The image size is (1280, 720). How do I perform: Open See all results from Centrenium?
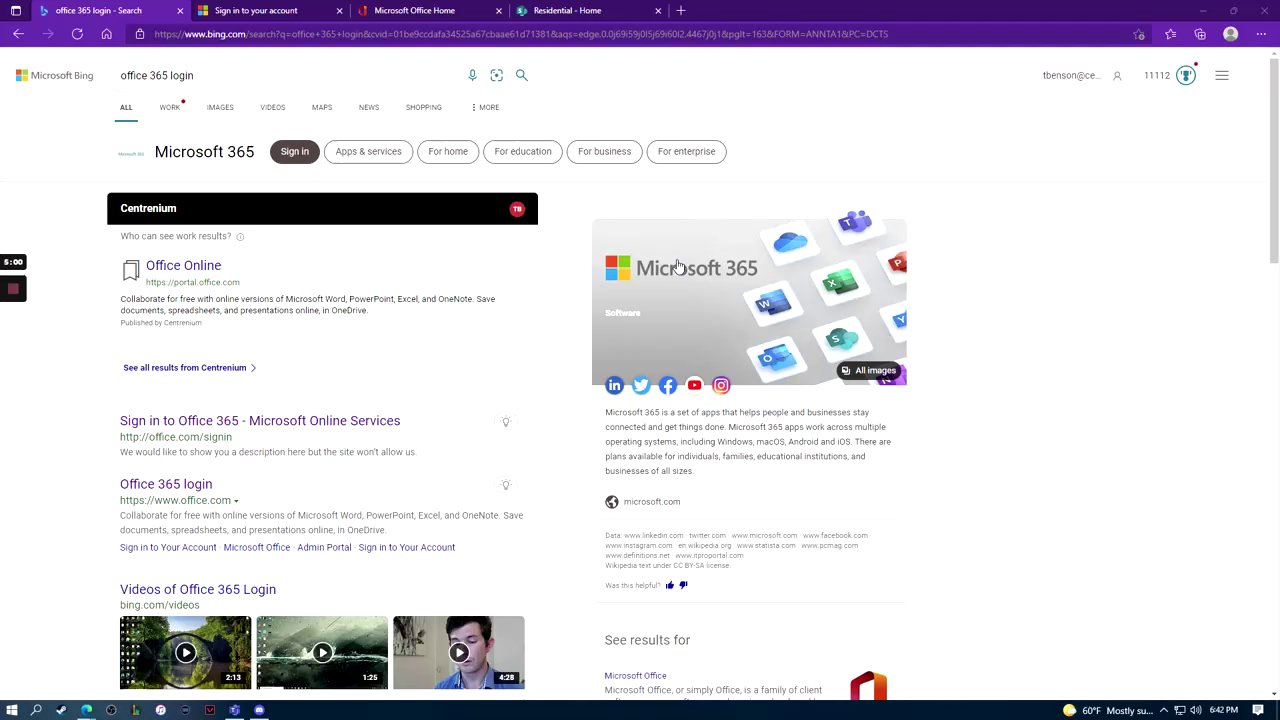pos(189,368)
